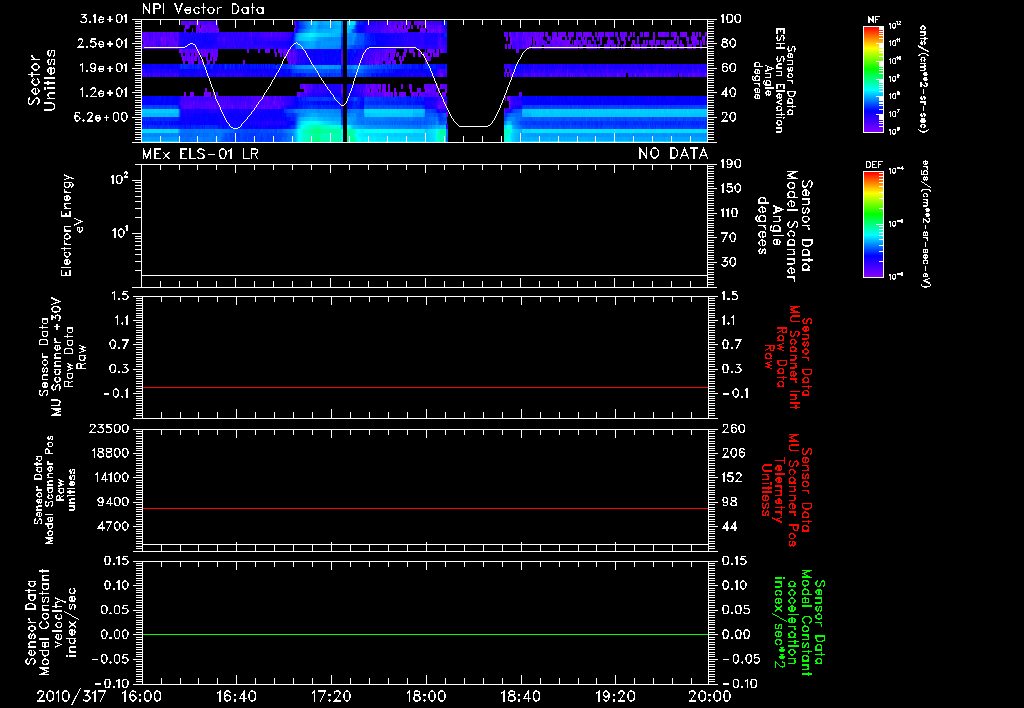1024x708 pixels.
Task: Click the 14100 scanner position tick
Action: [x=109, y=477]
